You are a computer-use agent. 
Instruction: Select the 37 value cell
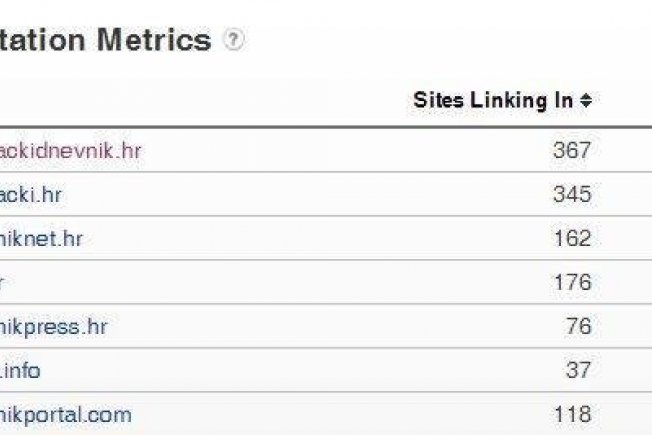point(578,370)
